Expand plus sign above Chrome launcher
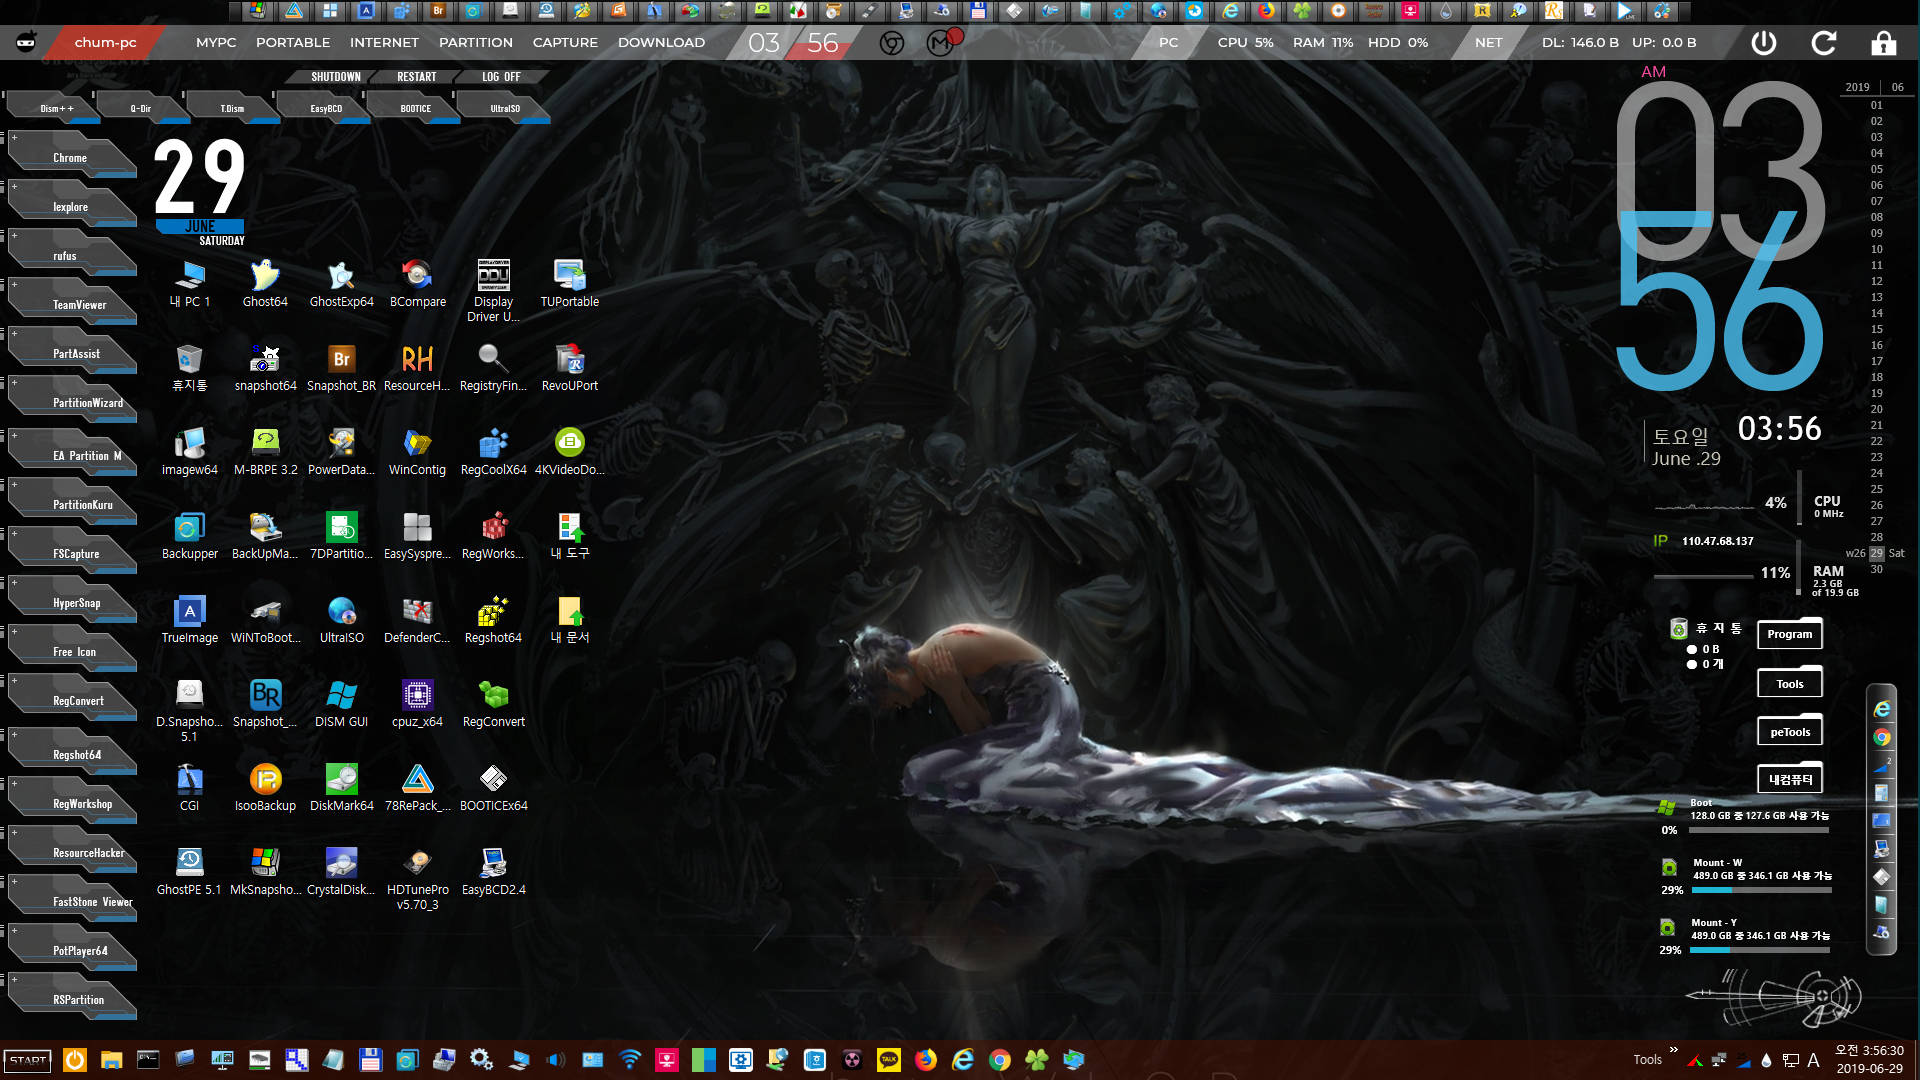The width and height of the screenshot is (1920, 1080). click(14, 137)
